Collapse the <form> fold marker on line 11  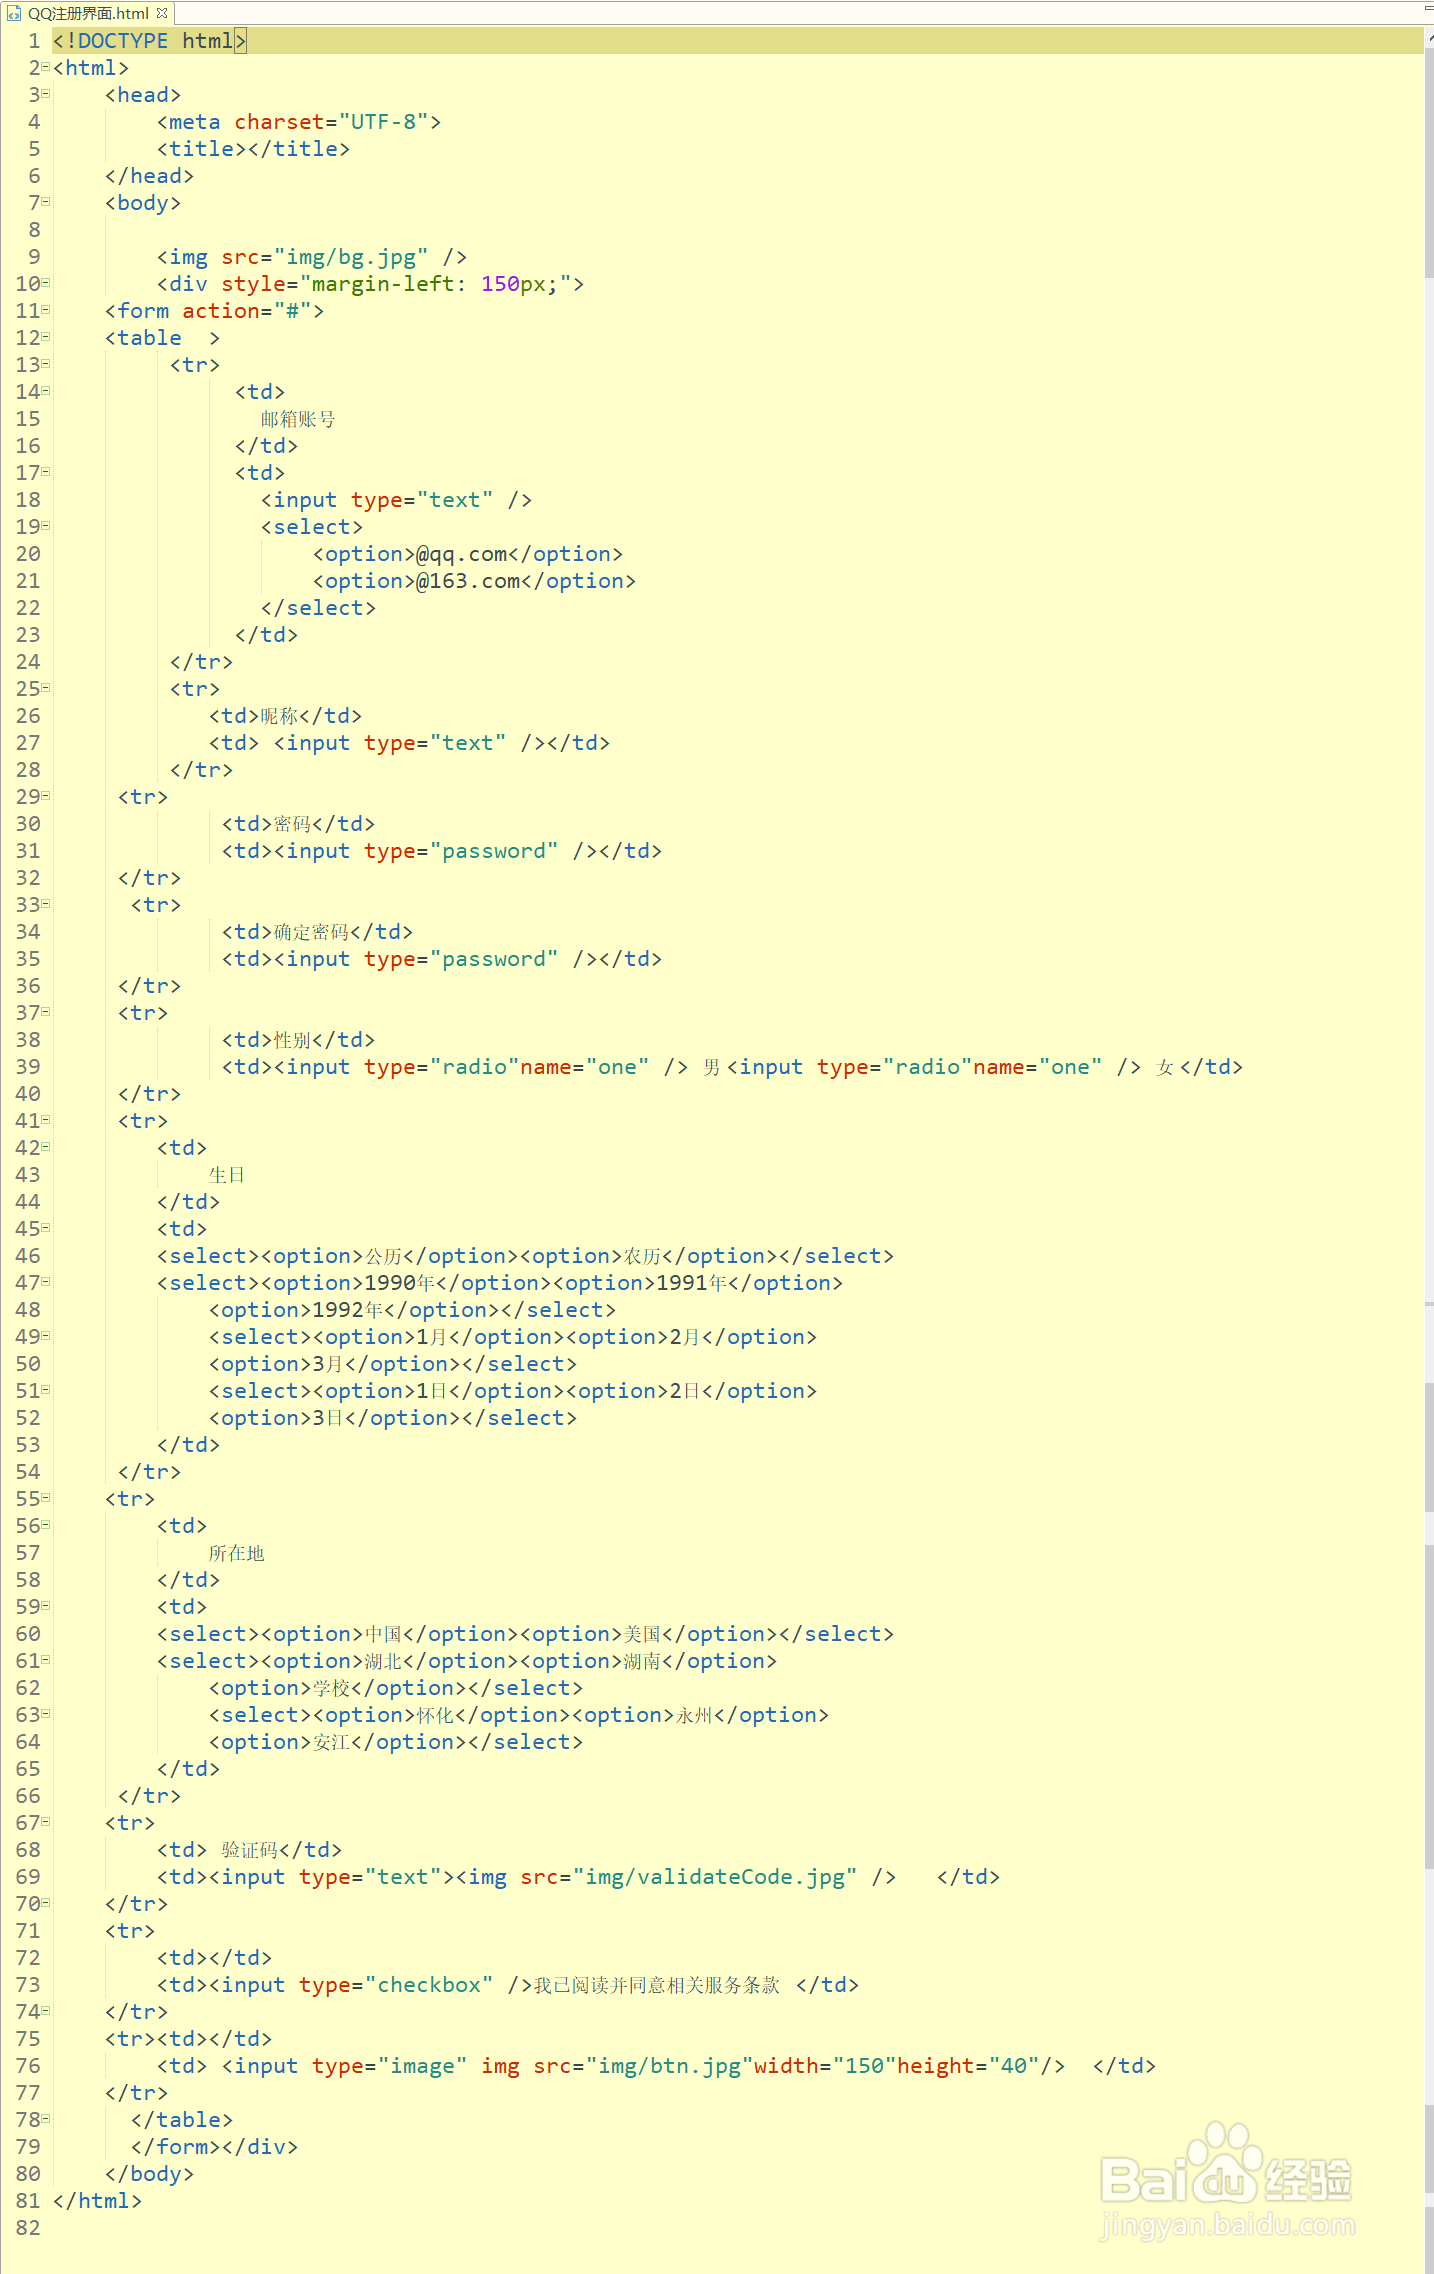click(46, 309)
